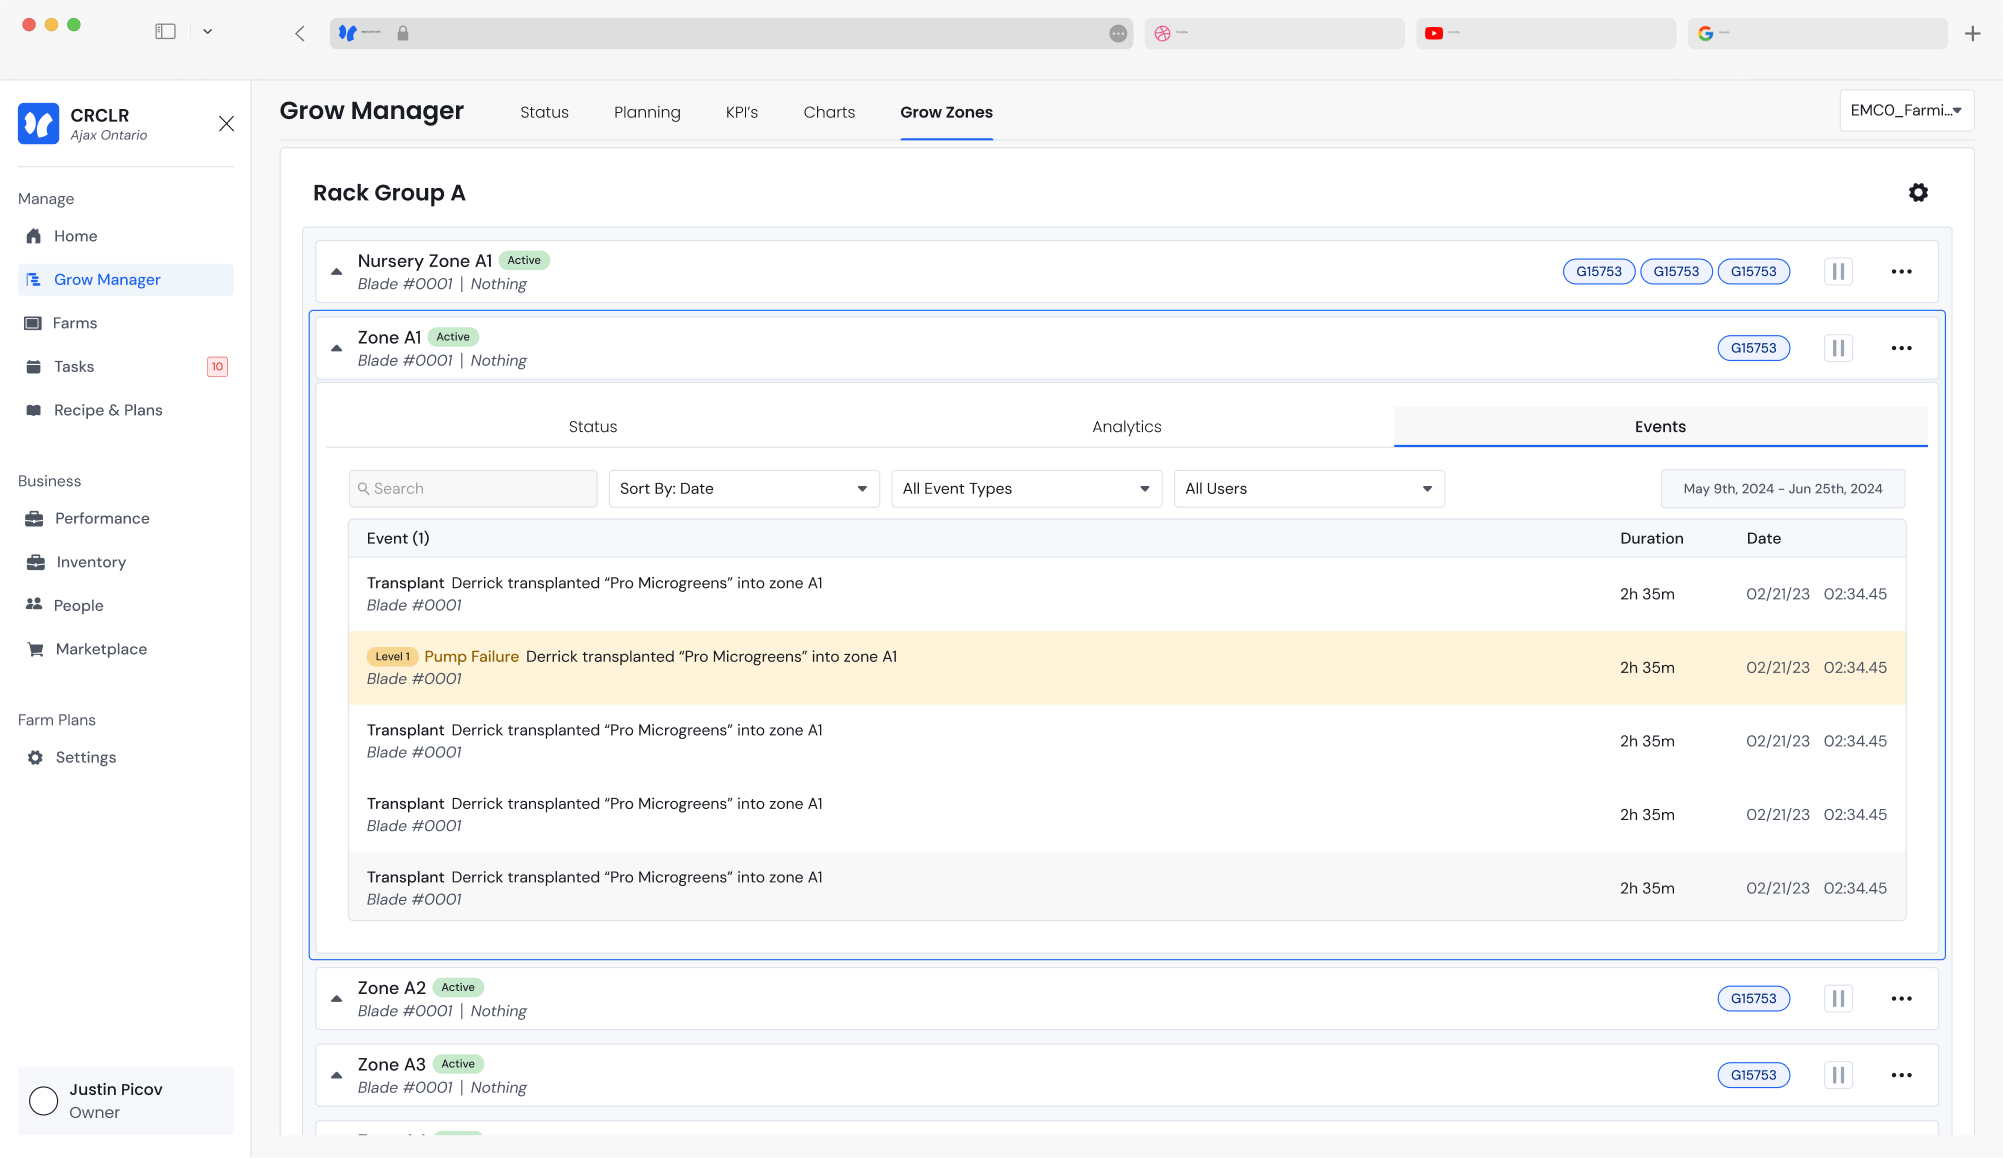The height and width of the screenshot is (1158, 2003).
Task: Pause Nursery Zone A1
Action: click(1838, 272)
